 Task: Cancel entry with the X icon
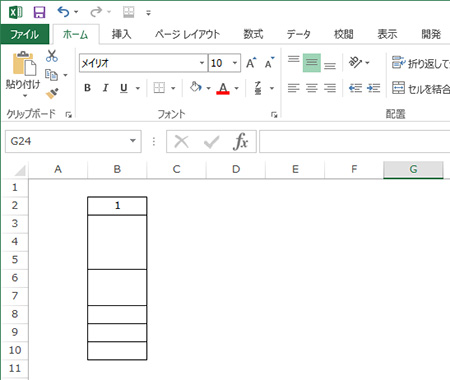pos(182,142)
